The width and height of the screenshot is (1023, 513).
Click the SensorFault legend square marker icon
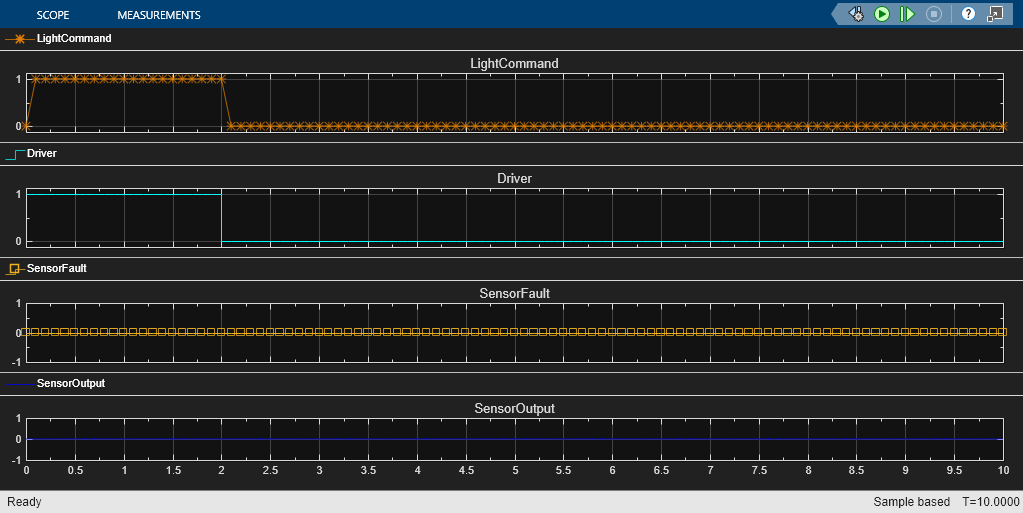(14, 268)
